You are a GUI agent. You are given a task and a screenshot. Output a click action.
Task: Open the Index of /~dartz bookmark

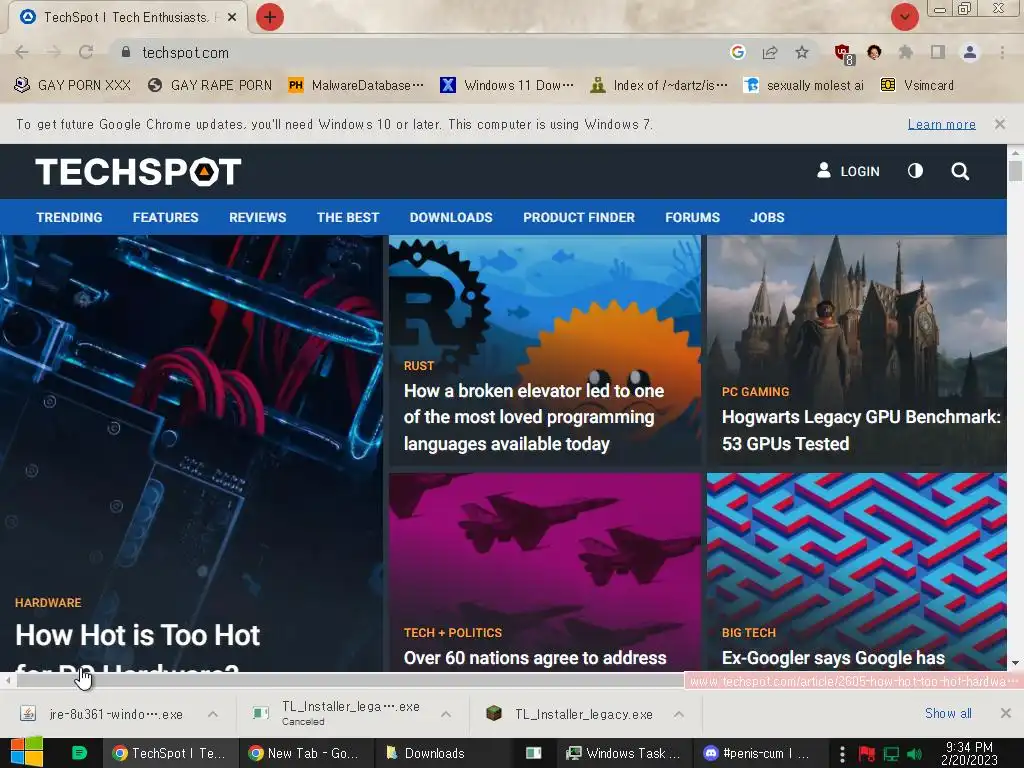point(658,85)
